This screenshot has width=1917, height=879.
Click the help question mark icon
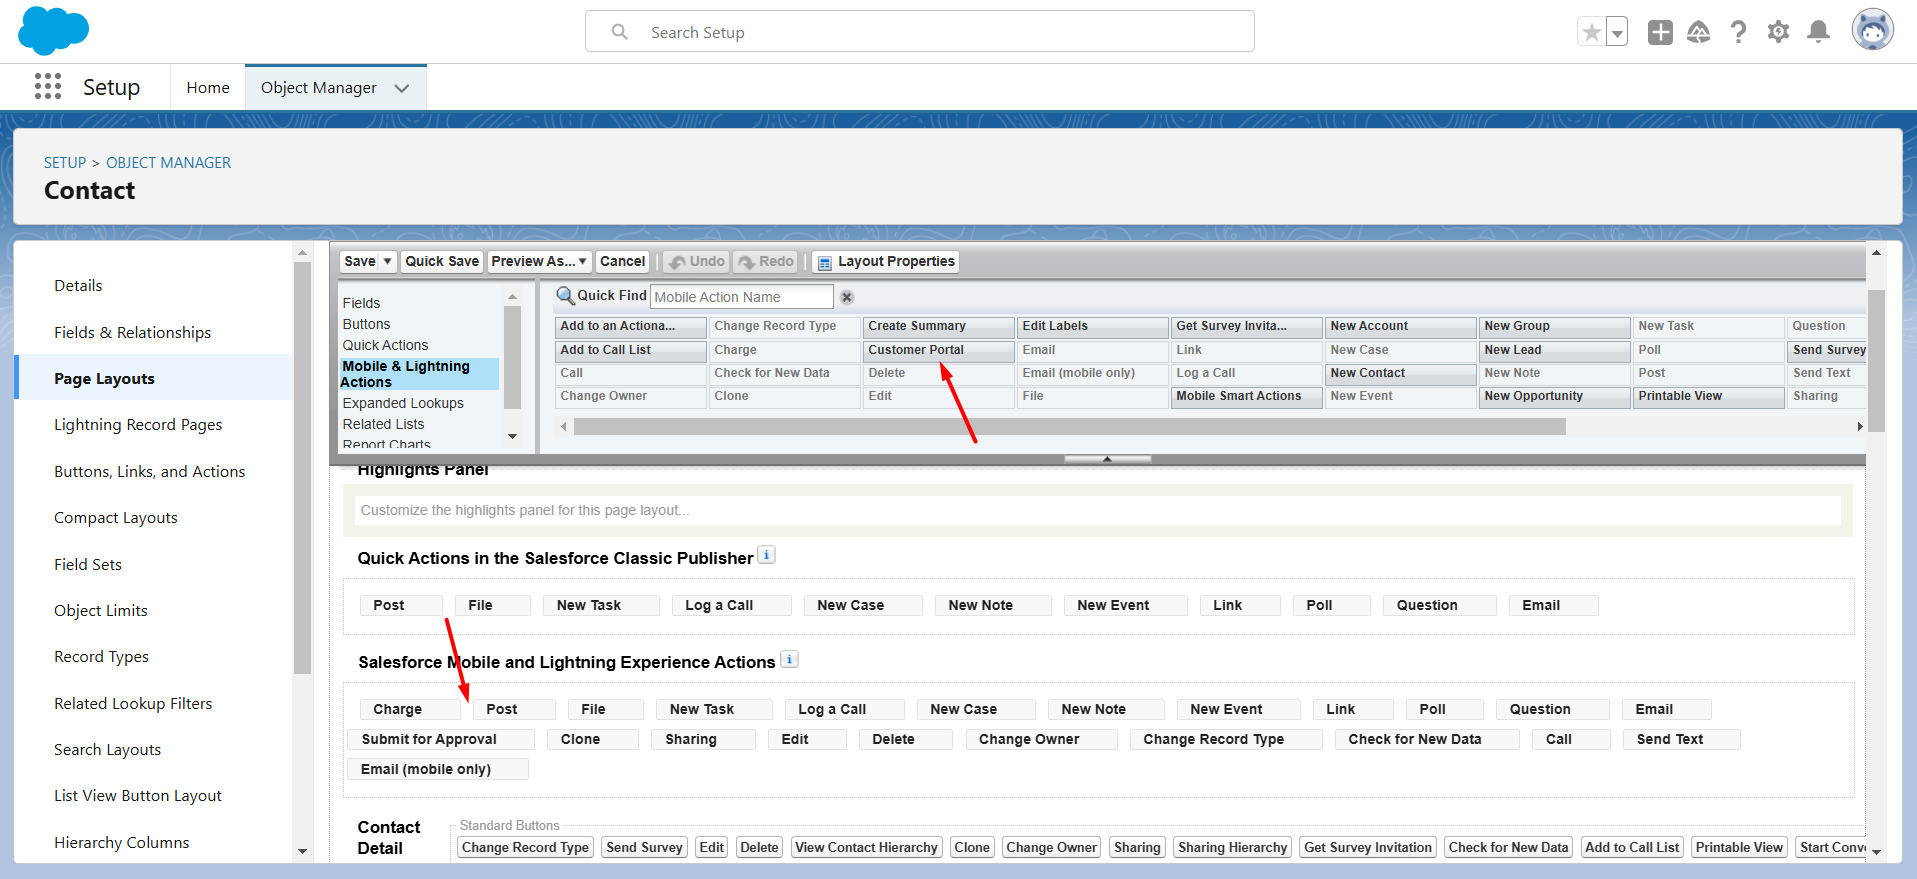tap(1739, 32)
